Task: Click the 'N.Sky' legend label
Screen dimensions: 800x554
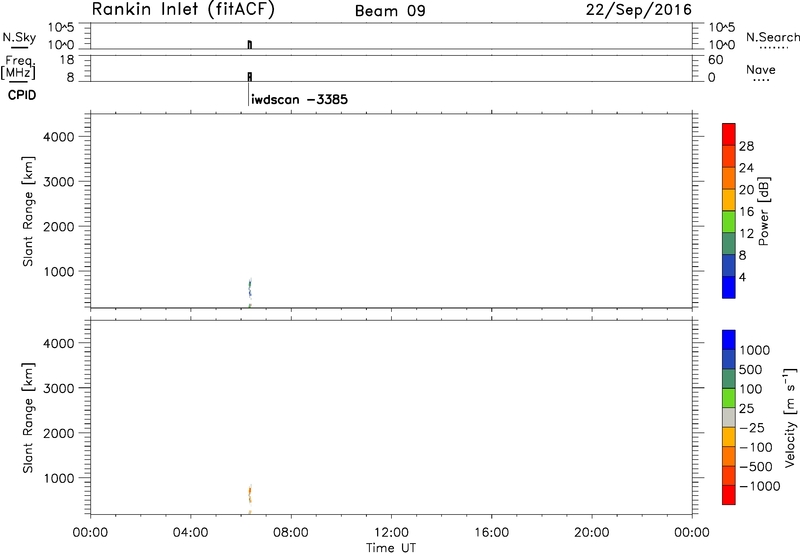Action: [x=19, y=37]
